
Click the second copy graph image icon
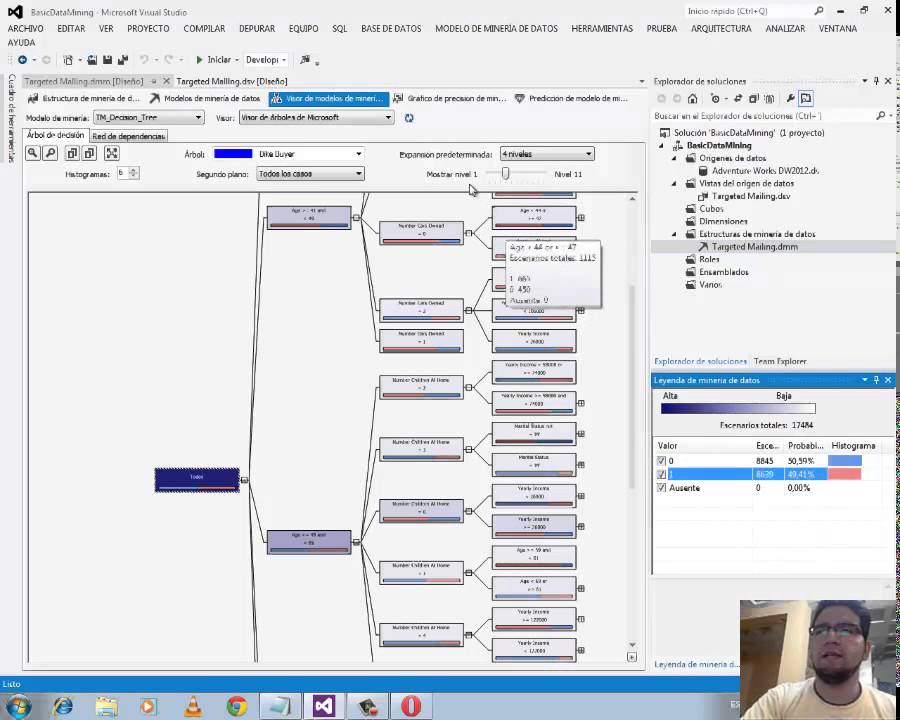pos(90,153)
